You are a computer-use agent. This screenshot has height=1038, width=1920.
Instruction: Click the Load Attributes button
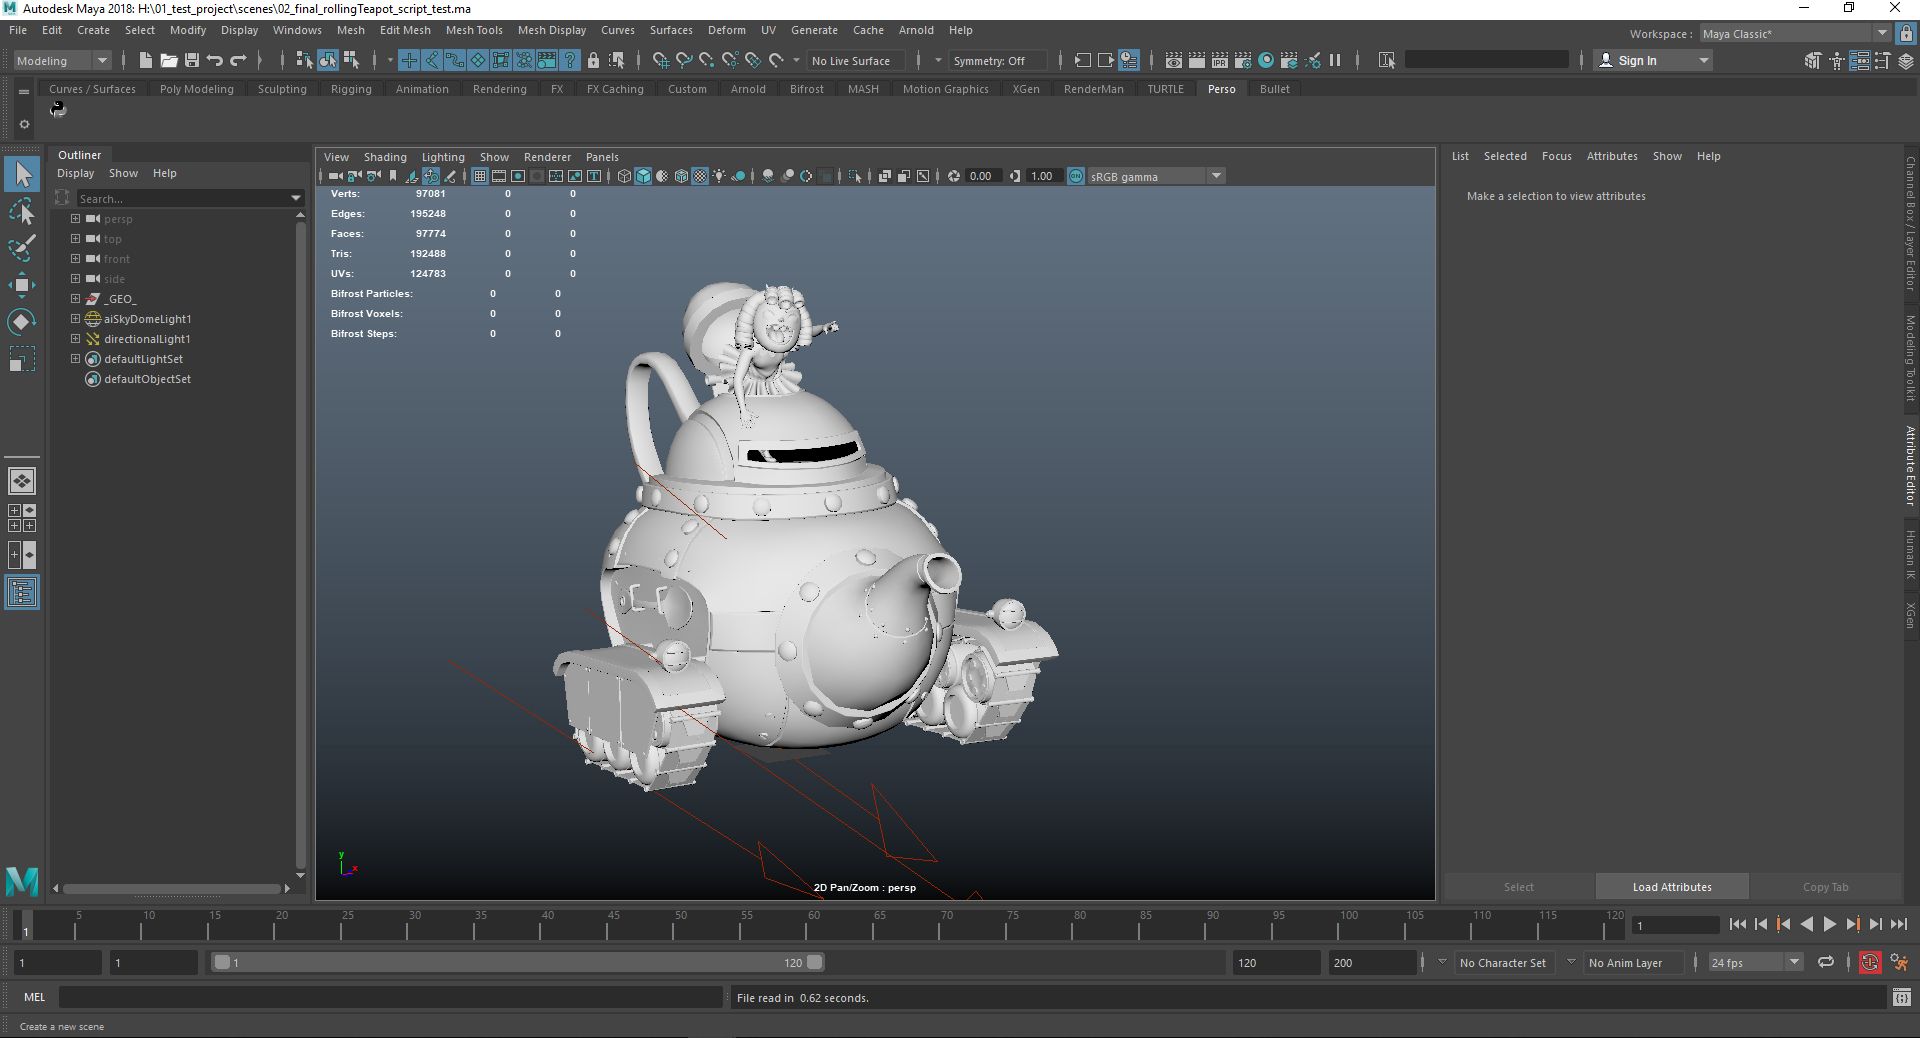pyautogui.click(x=1671, y=887)
